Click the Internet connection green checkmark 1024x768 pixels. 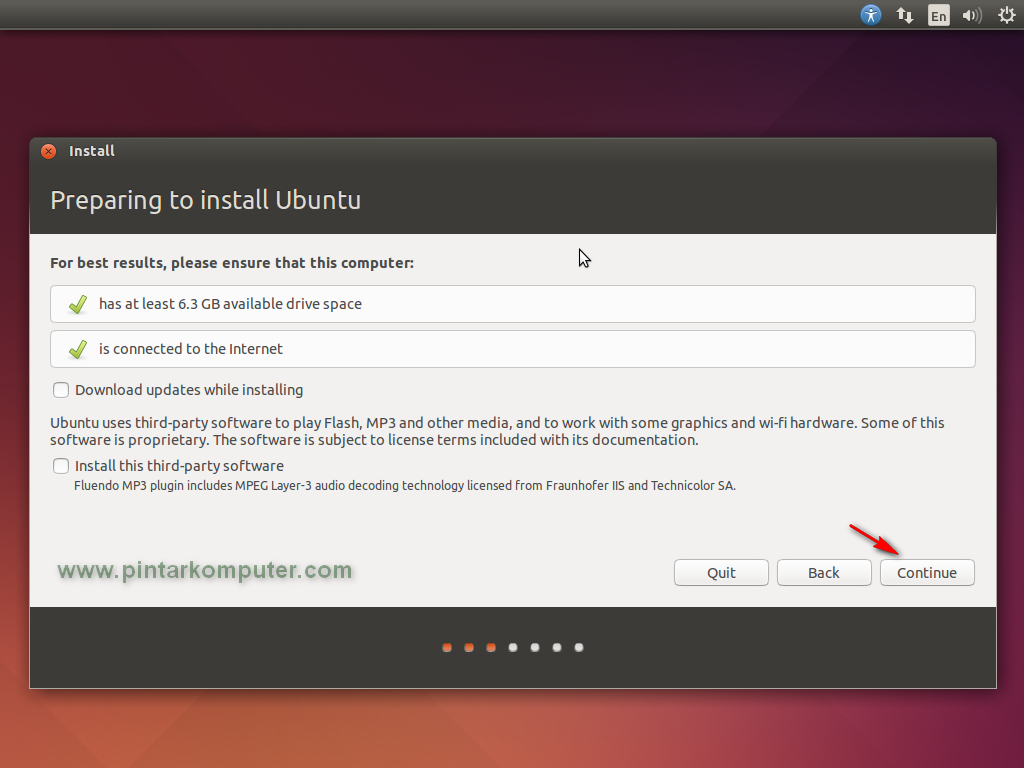pos(78,349)
